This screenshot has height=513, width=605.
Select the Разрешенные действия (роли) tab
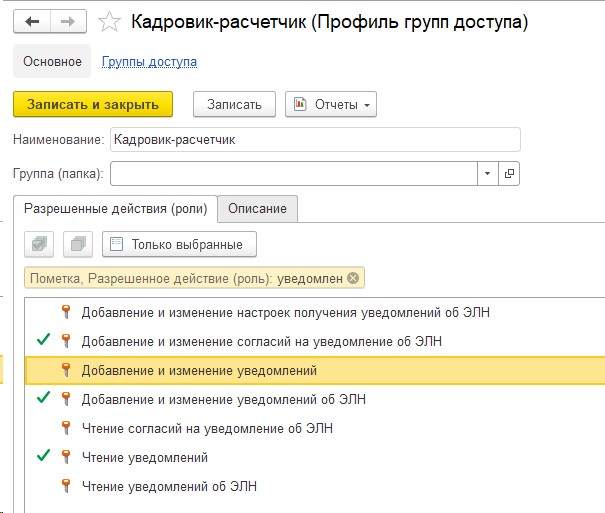click(x=115, y=209)
